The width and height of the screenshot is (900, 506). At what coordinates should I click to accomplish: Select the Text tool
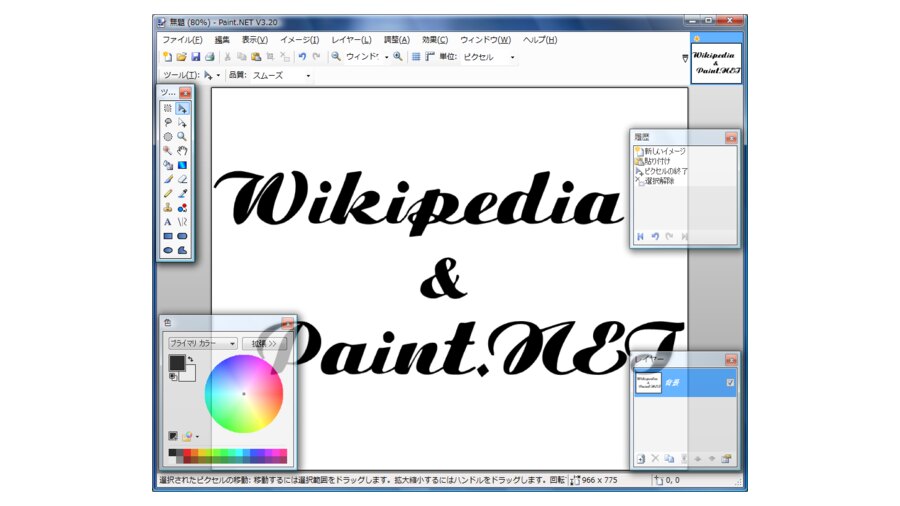coord(168,222)
